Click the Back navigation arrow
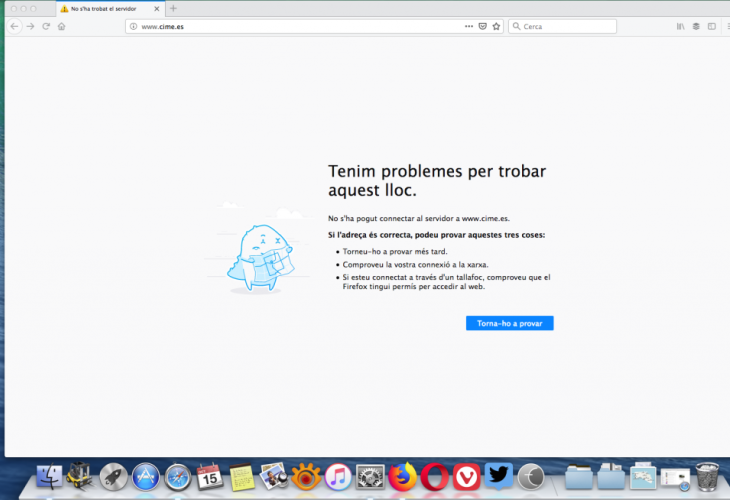 tap(14, 26)
